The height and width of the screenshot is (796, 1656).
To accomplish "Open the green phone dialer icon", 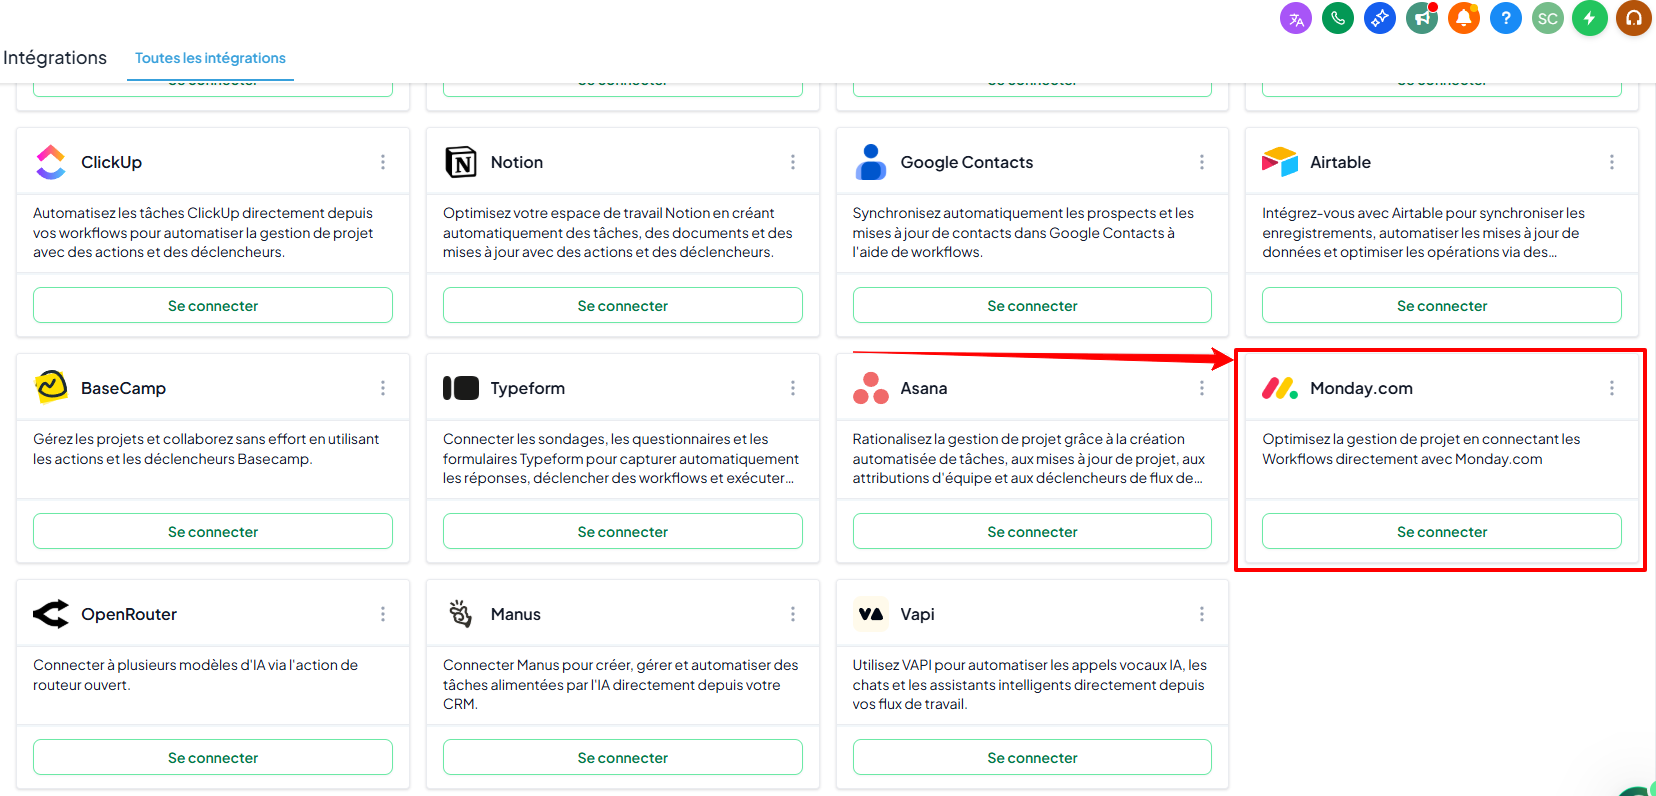I will coord(1338,18).
